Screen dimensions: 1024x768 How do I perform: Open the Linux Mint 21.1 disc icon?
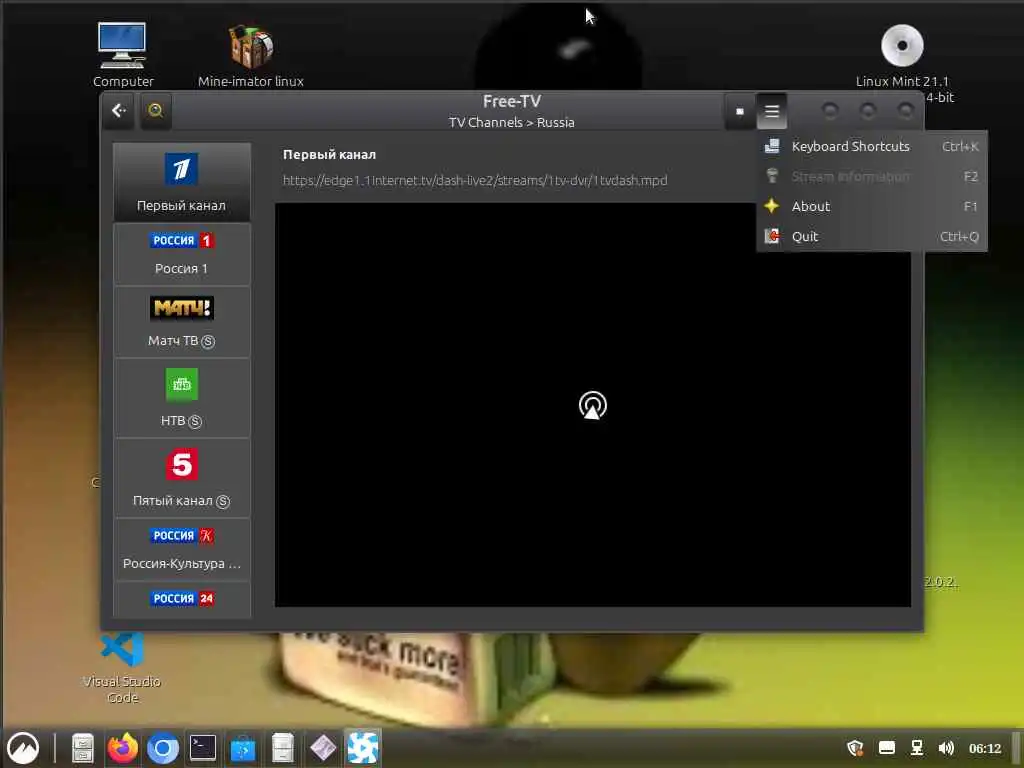pos(902,55)
